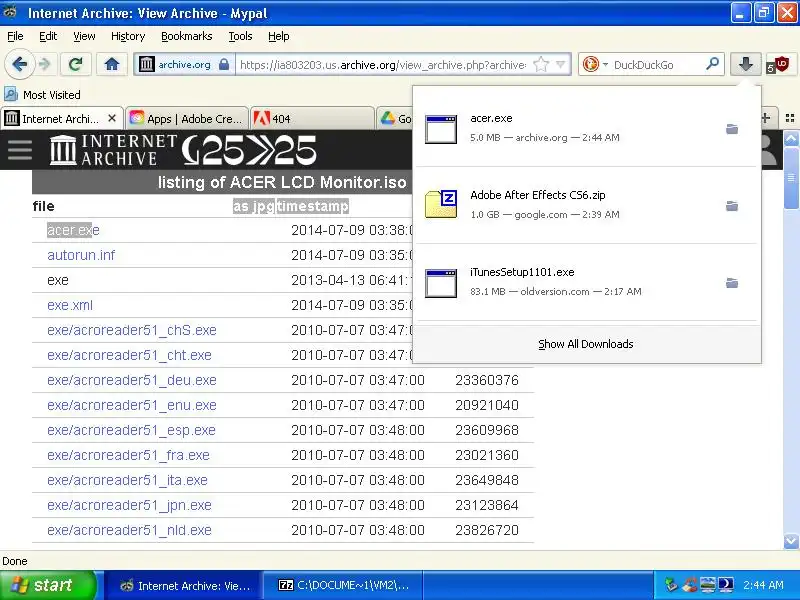Go back with the Back arrow button
The image size is (800, 600).
[19, 64]
